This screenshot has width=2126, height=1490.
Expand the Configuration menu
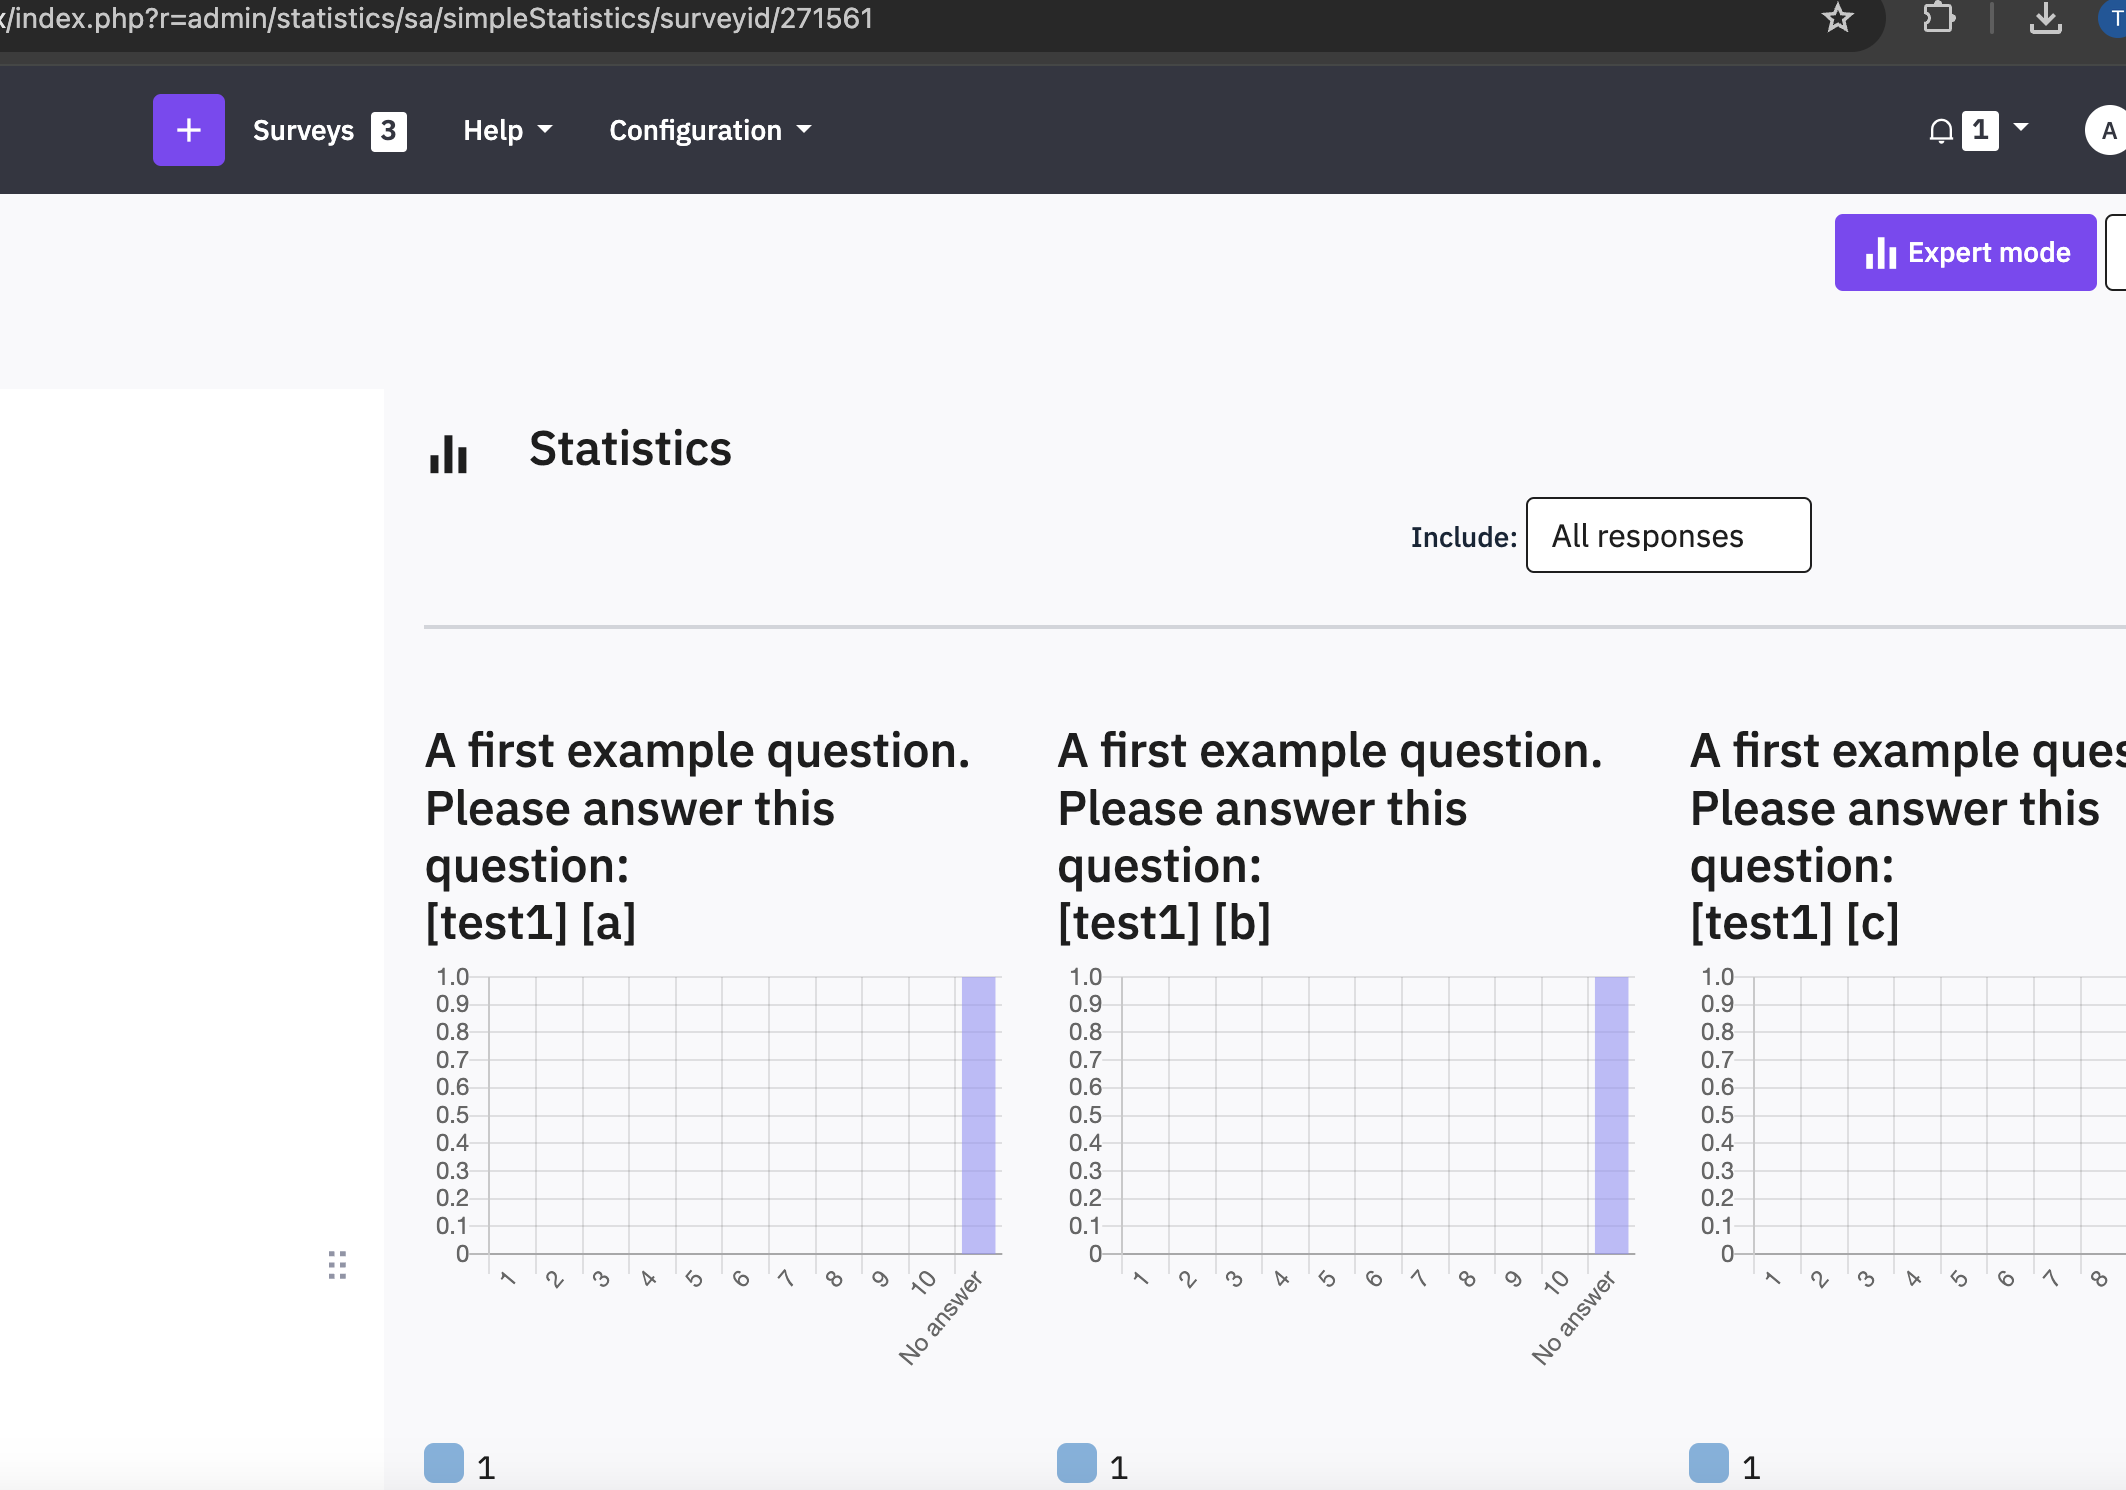[x=710, y=130]
